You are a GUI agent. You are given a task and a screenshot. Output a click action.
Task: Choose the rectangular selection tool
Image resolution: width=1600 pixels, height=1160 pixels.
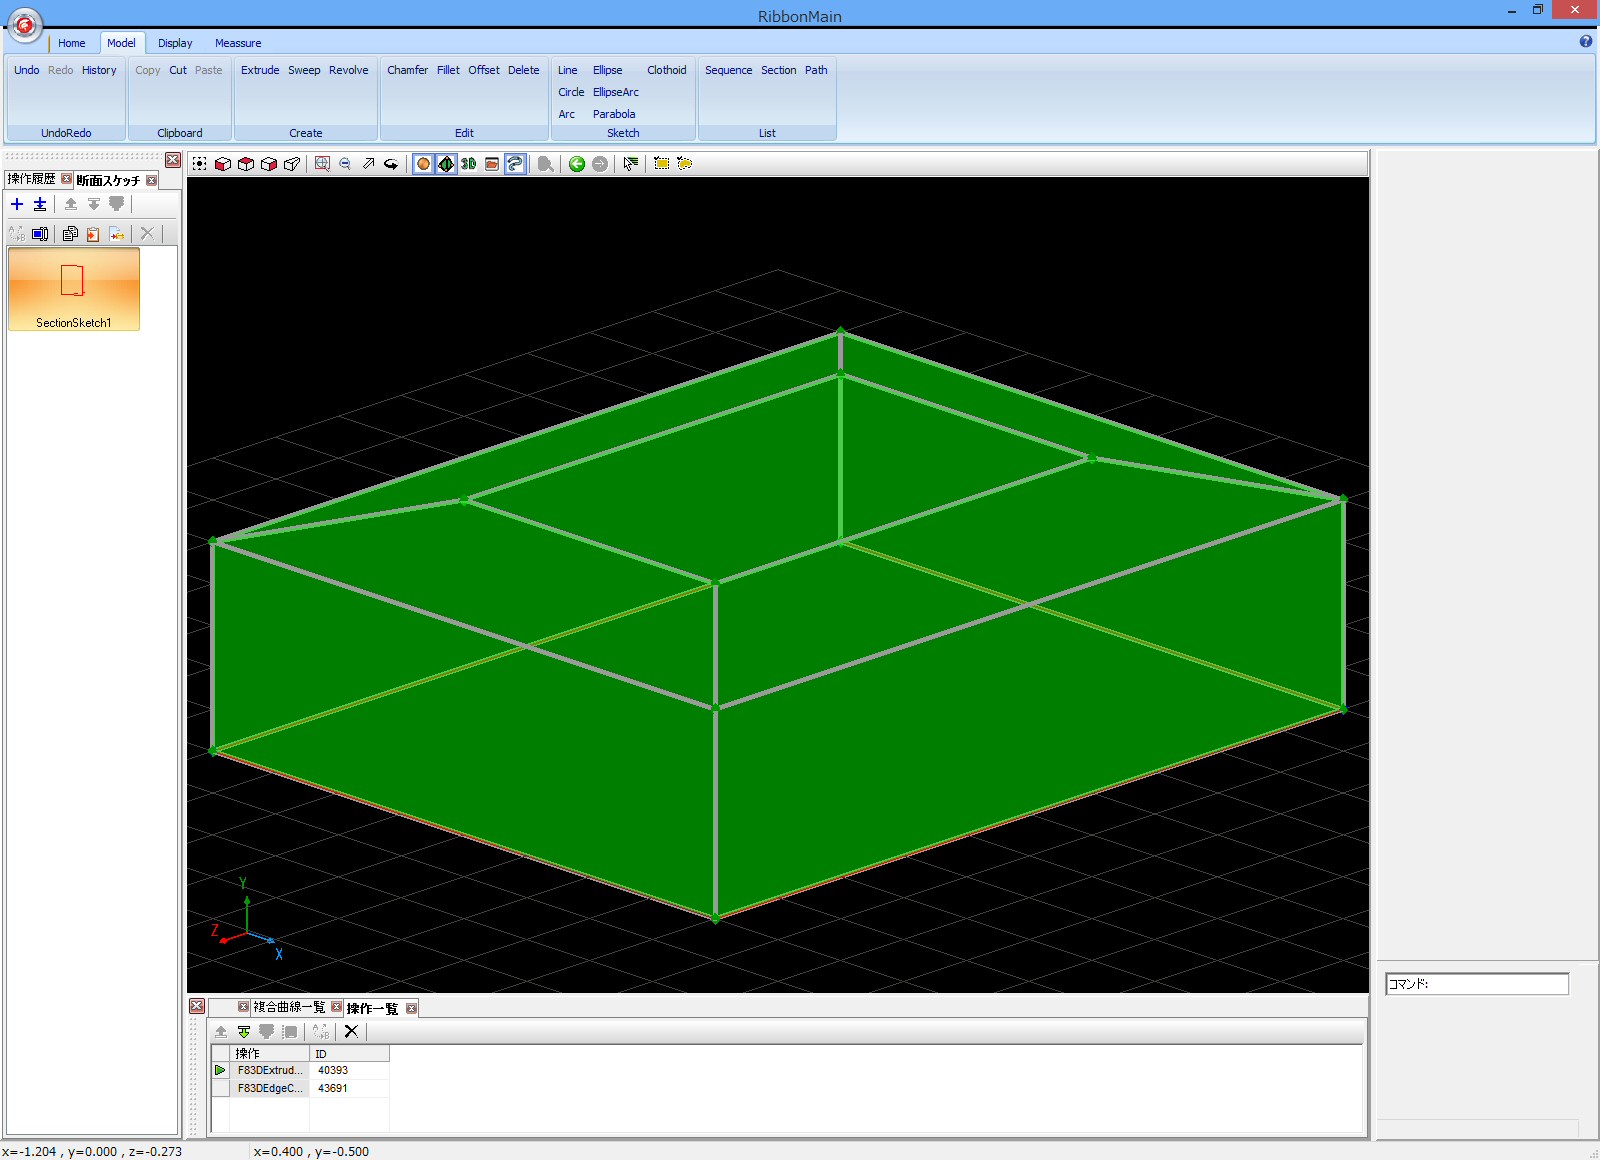661,164
